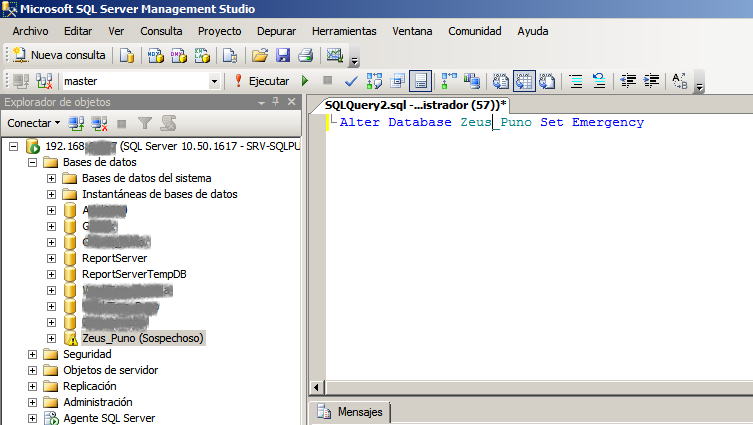
Task: Start debugging with the green arrow
Action: coord(305,81)
